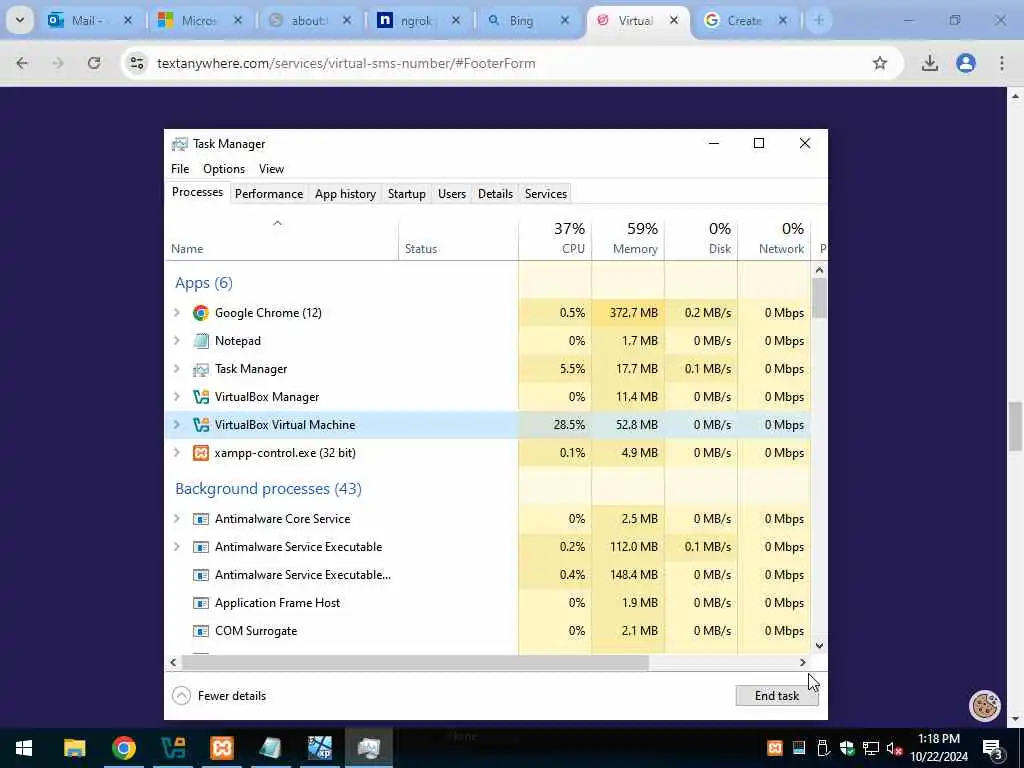Click the Chrome profile avatar icon
This screenshot has height=768, width=1024.
tap(966, 63)
